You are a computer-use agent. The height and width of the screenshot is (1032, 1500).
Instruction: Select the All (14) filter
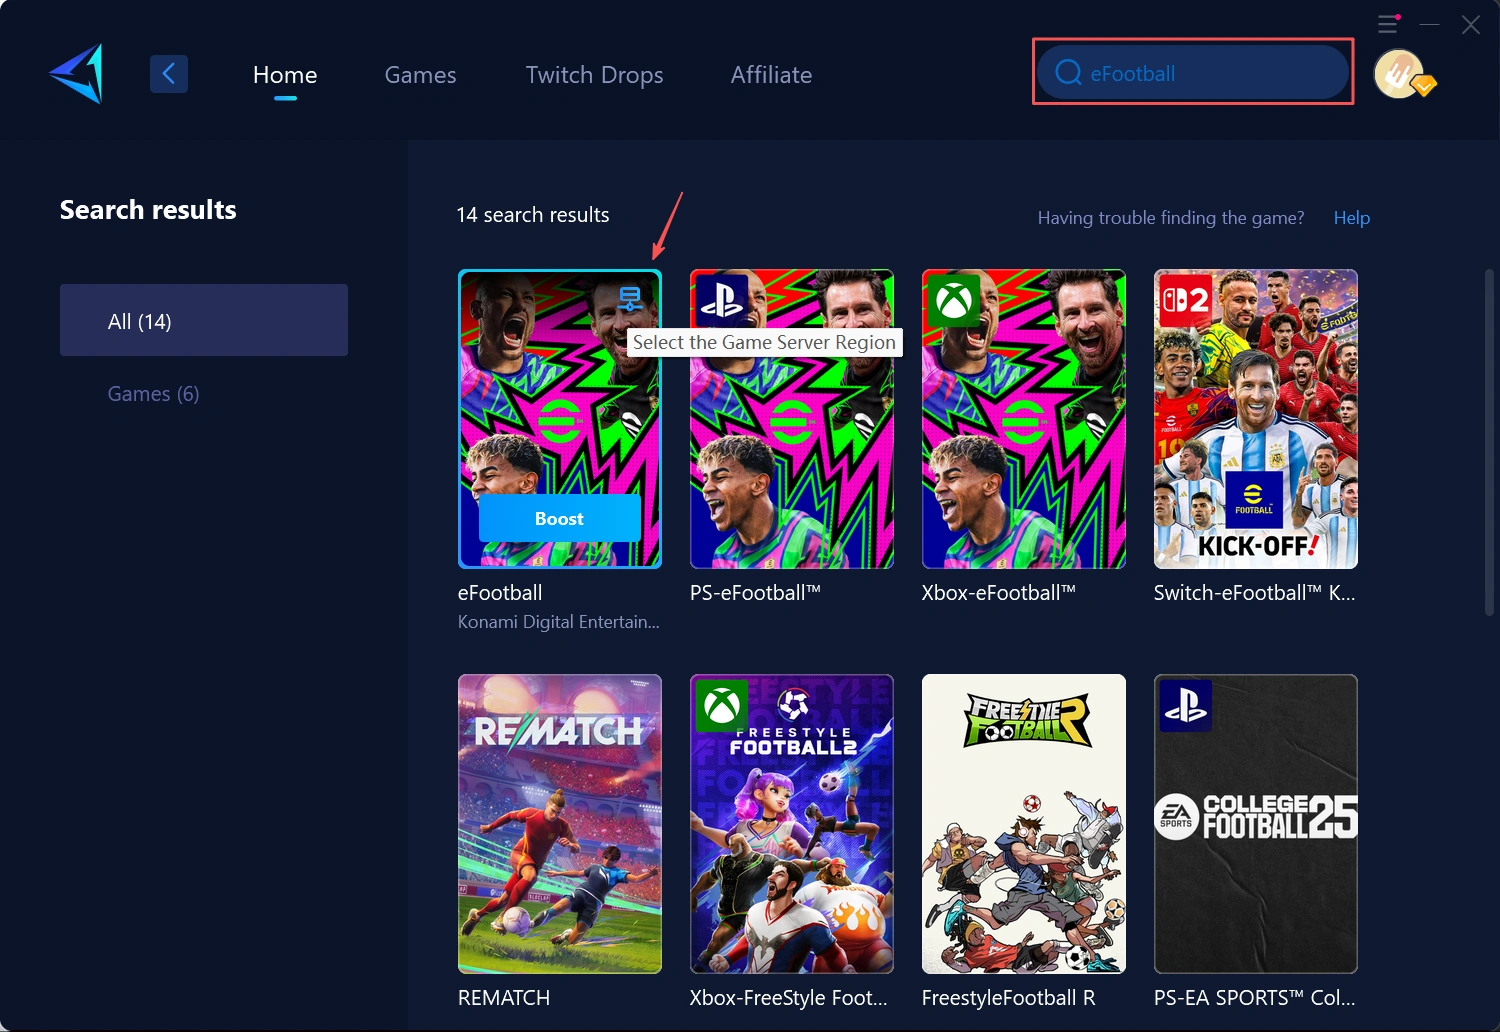[204, 320]
